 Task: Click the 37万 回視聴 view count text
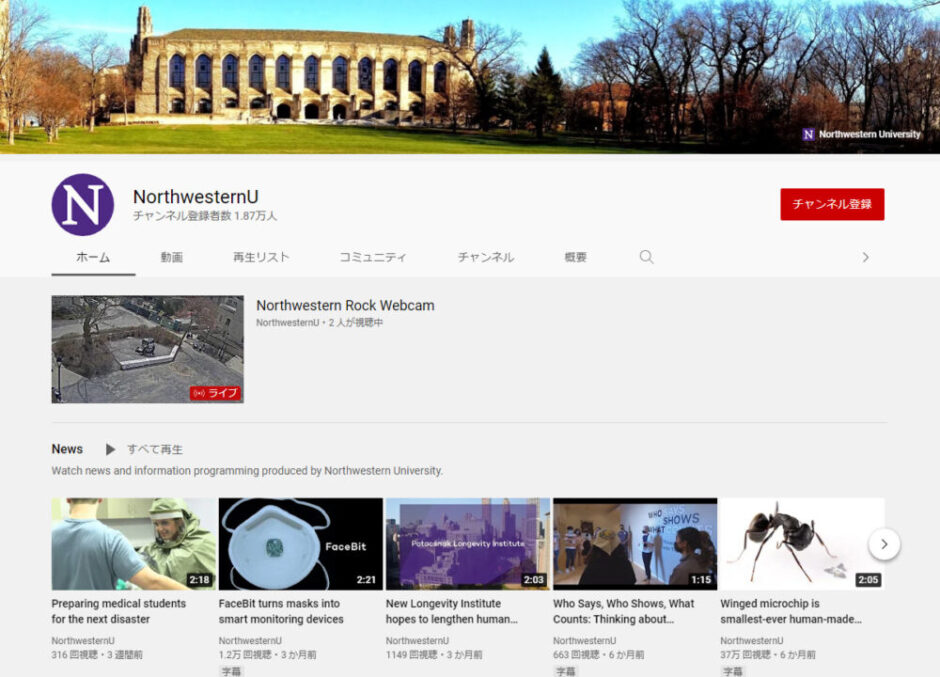click(x=746, y=655)
